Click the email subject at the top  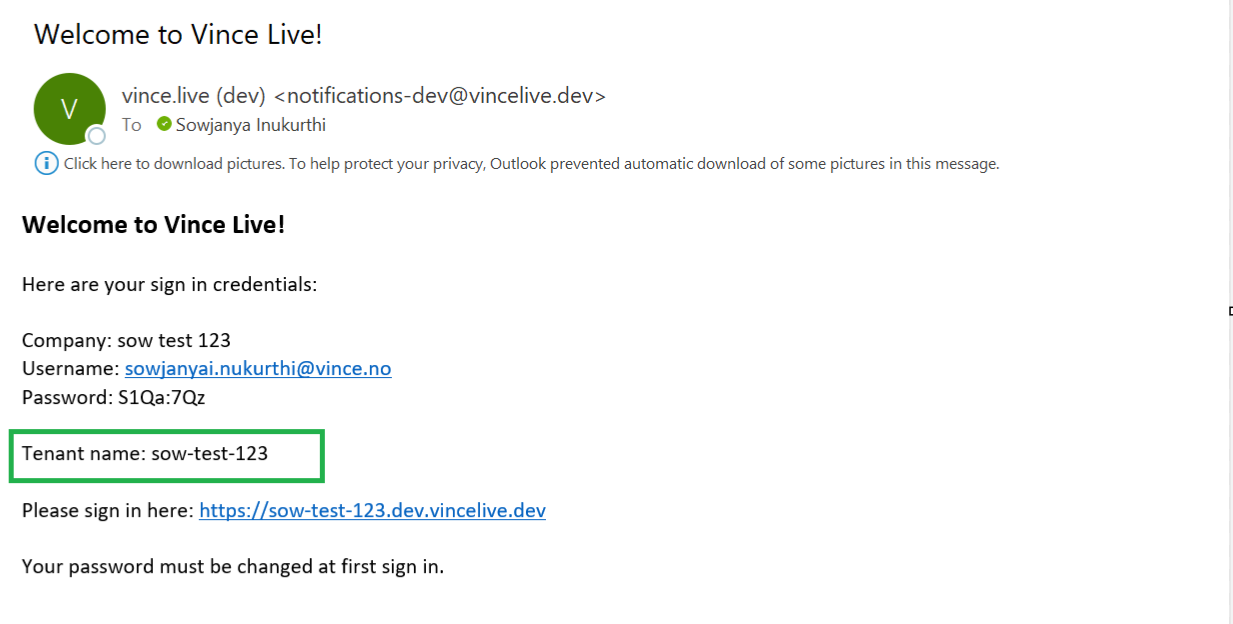178,35
